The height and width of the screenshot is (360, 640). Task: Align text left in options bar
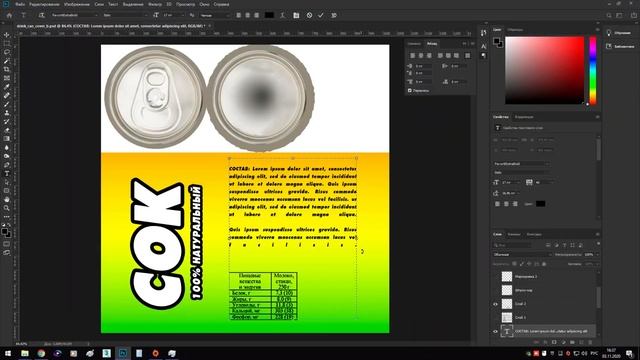coord(239,15)
